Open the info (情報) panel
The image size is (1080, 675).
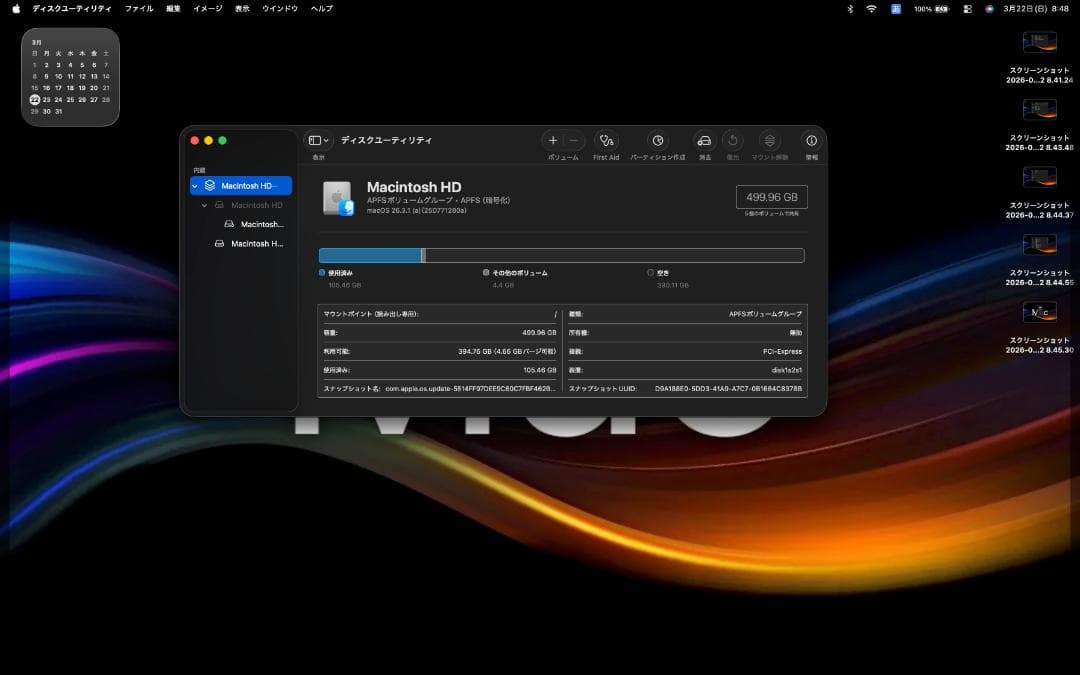tap(811, 141)
